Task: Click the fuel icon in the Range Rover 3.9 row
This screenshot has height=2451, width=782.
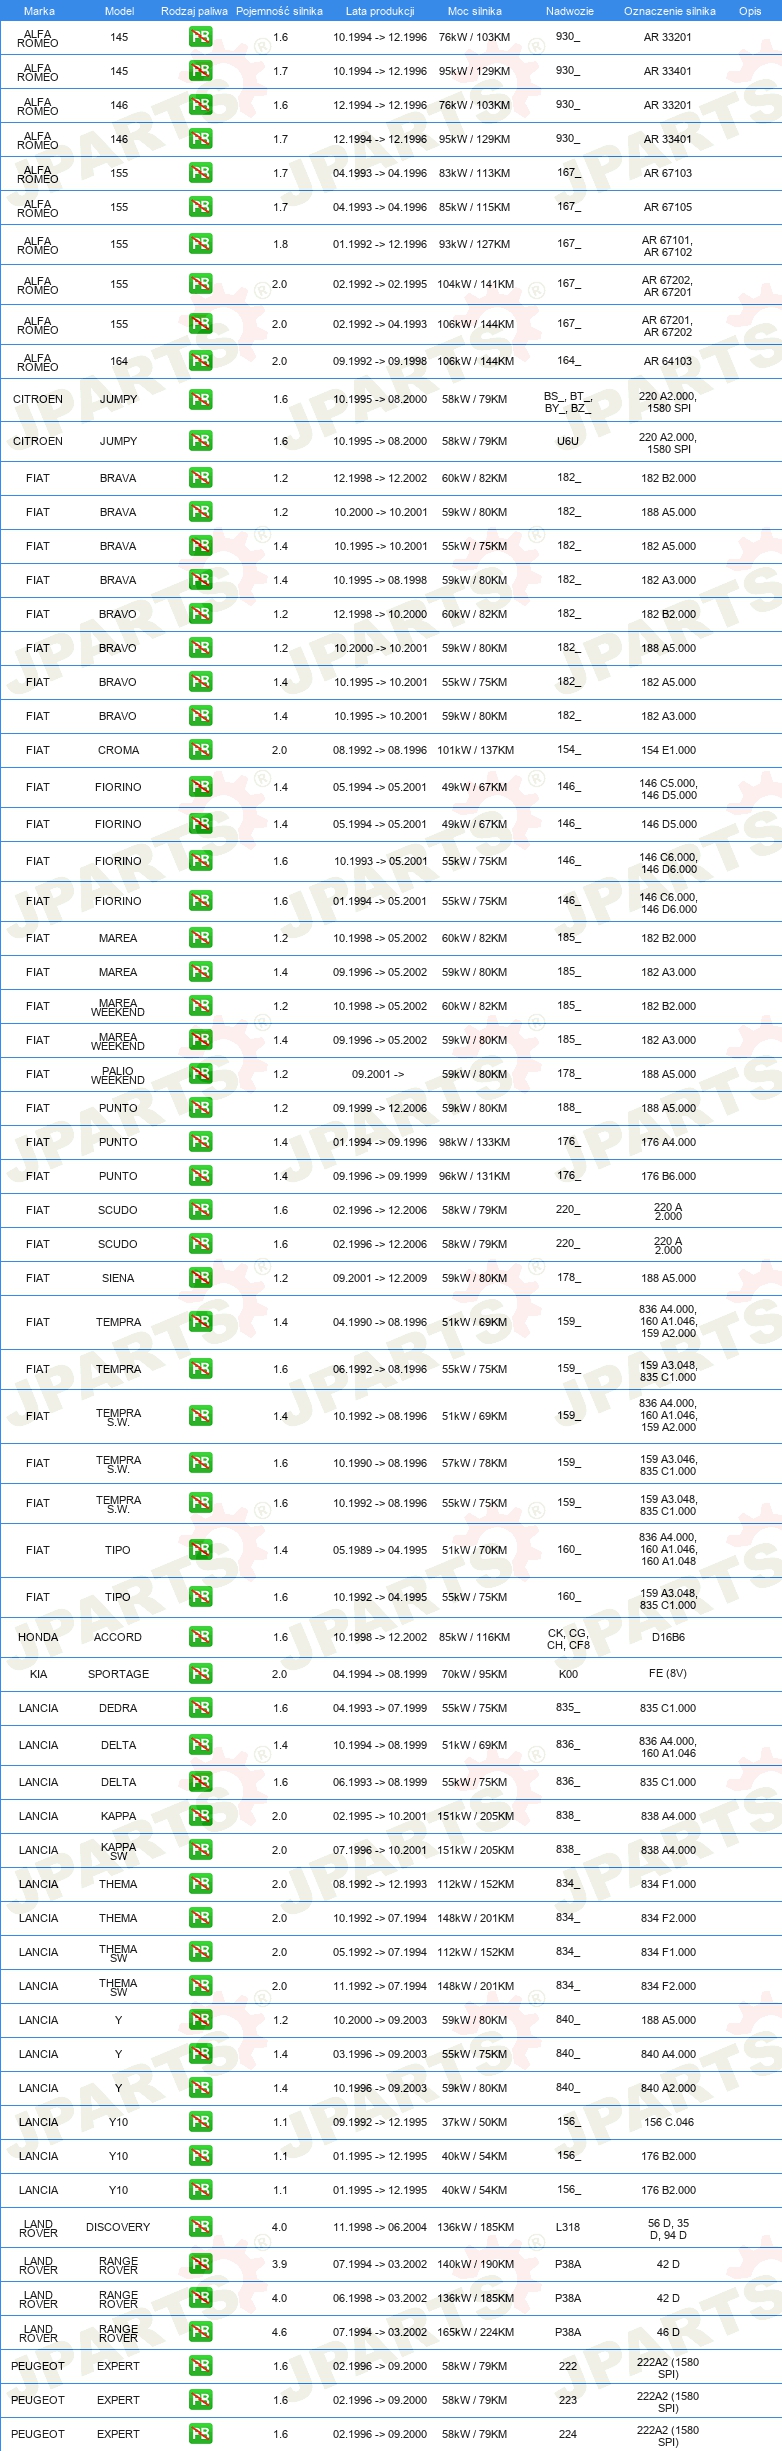Action: (200, 2264)
